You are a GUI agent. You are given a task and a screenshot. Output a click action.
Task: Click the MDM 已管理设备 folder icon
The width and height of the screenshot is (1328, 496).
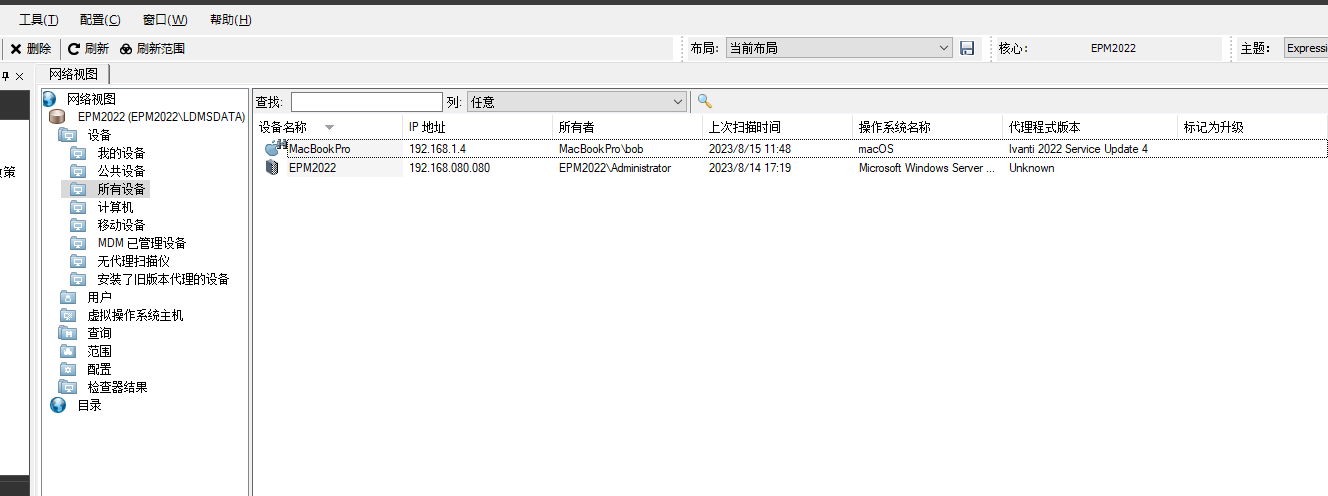pos(78,243)
